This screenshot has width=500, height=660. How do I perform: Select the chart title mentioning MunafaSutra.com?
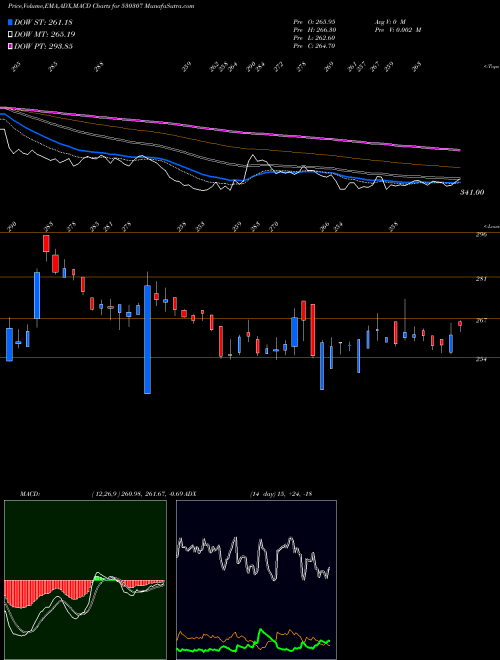[x=101, y=6]
